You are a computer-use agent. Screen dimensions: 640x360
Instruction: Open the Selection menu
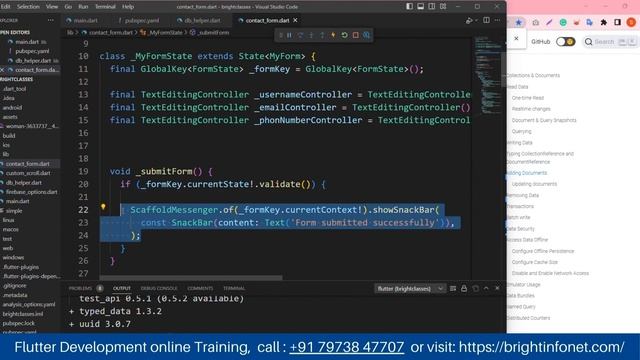[28, 7]
